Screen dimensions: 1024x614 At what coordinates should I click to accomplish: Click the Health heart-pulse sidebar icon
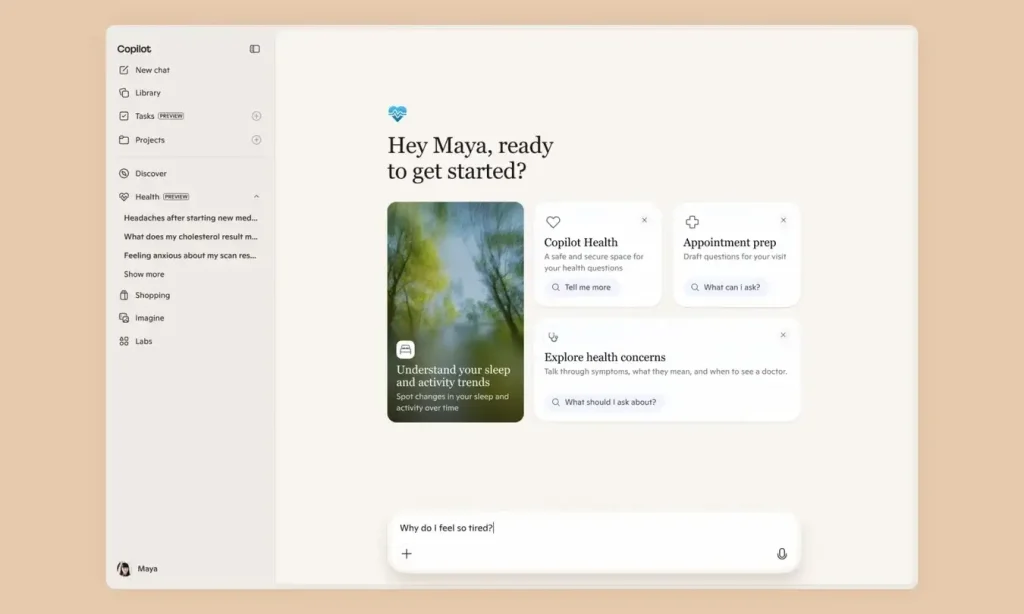click(x=124, y=197)
